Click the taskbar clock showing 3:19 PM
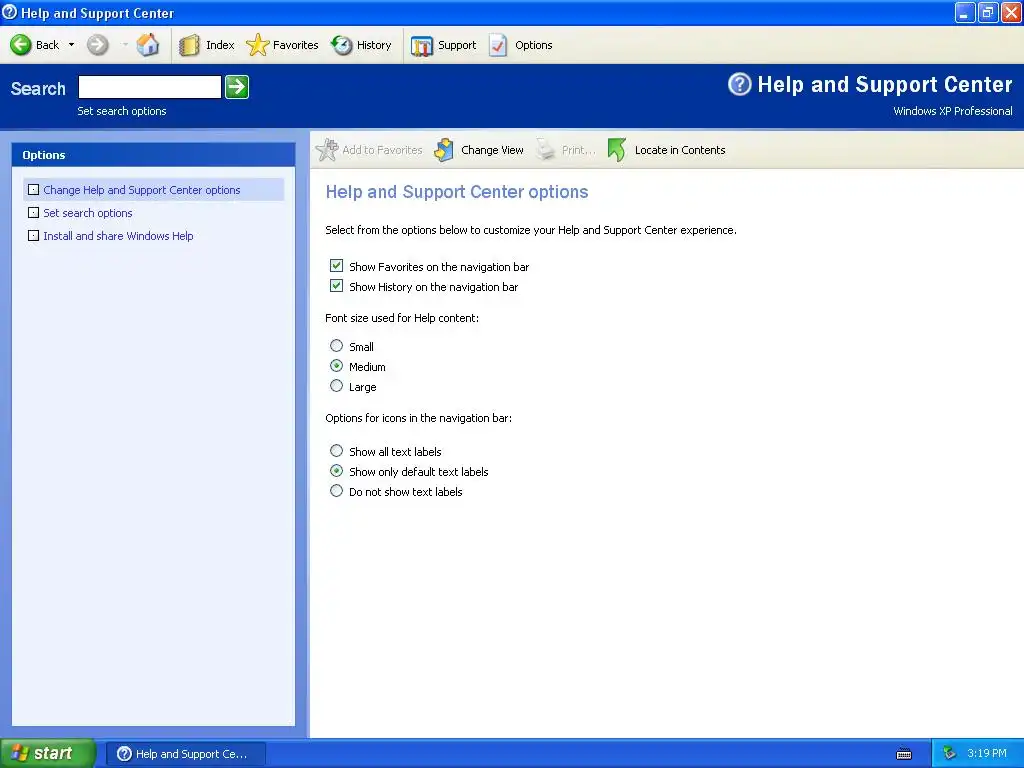 pyautogui.click(x=987, y=754)
